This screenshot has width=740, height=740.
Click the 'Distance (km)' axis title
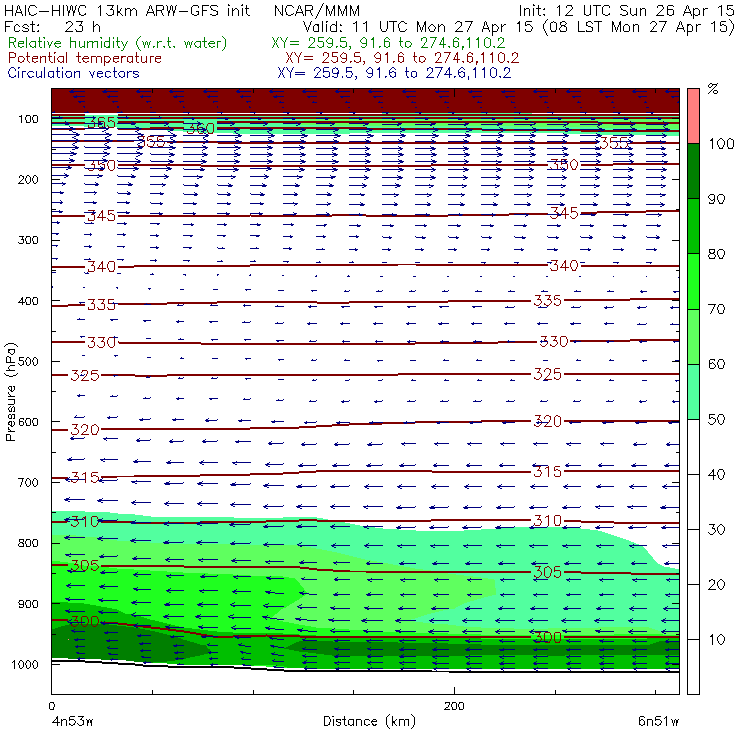click(369, 721)
